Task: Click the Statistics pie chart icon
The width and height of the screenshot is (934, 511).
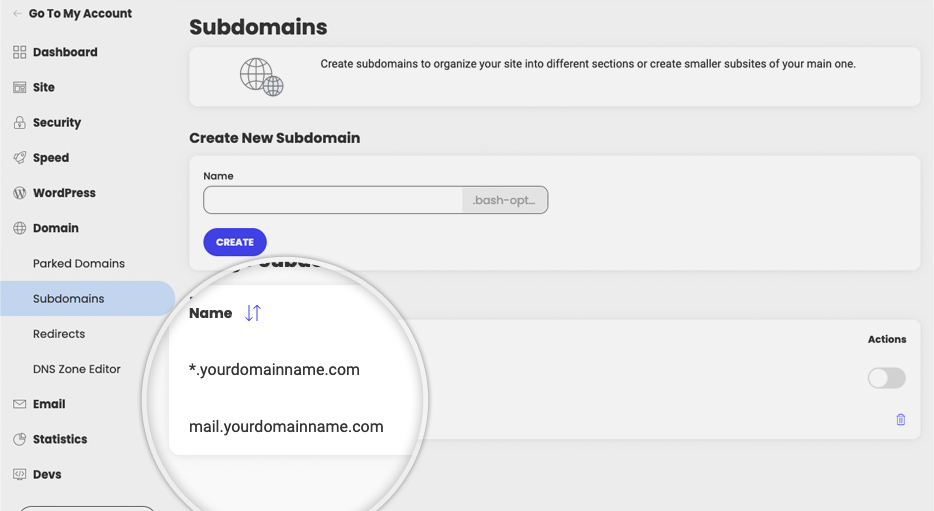Action: tap(20, 439)
